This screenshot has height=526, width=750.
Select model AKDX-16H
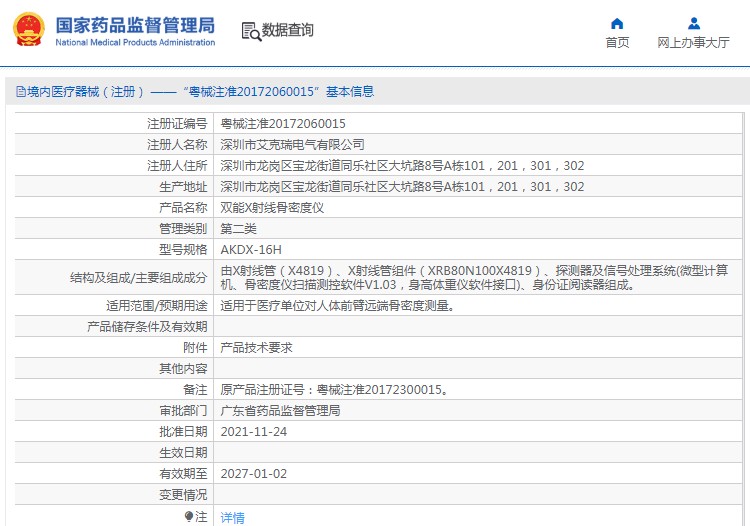coord(251,250)
